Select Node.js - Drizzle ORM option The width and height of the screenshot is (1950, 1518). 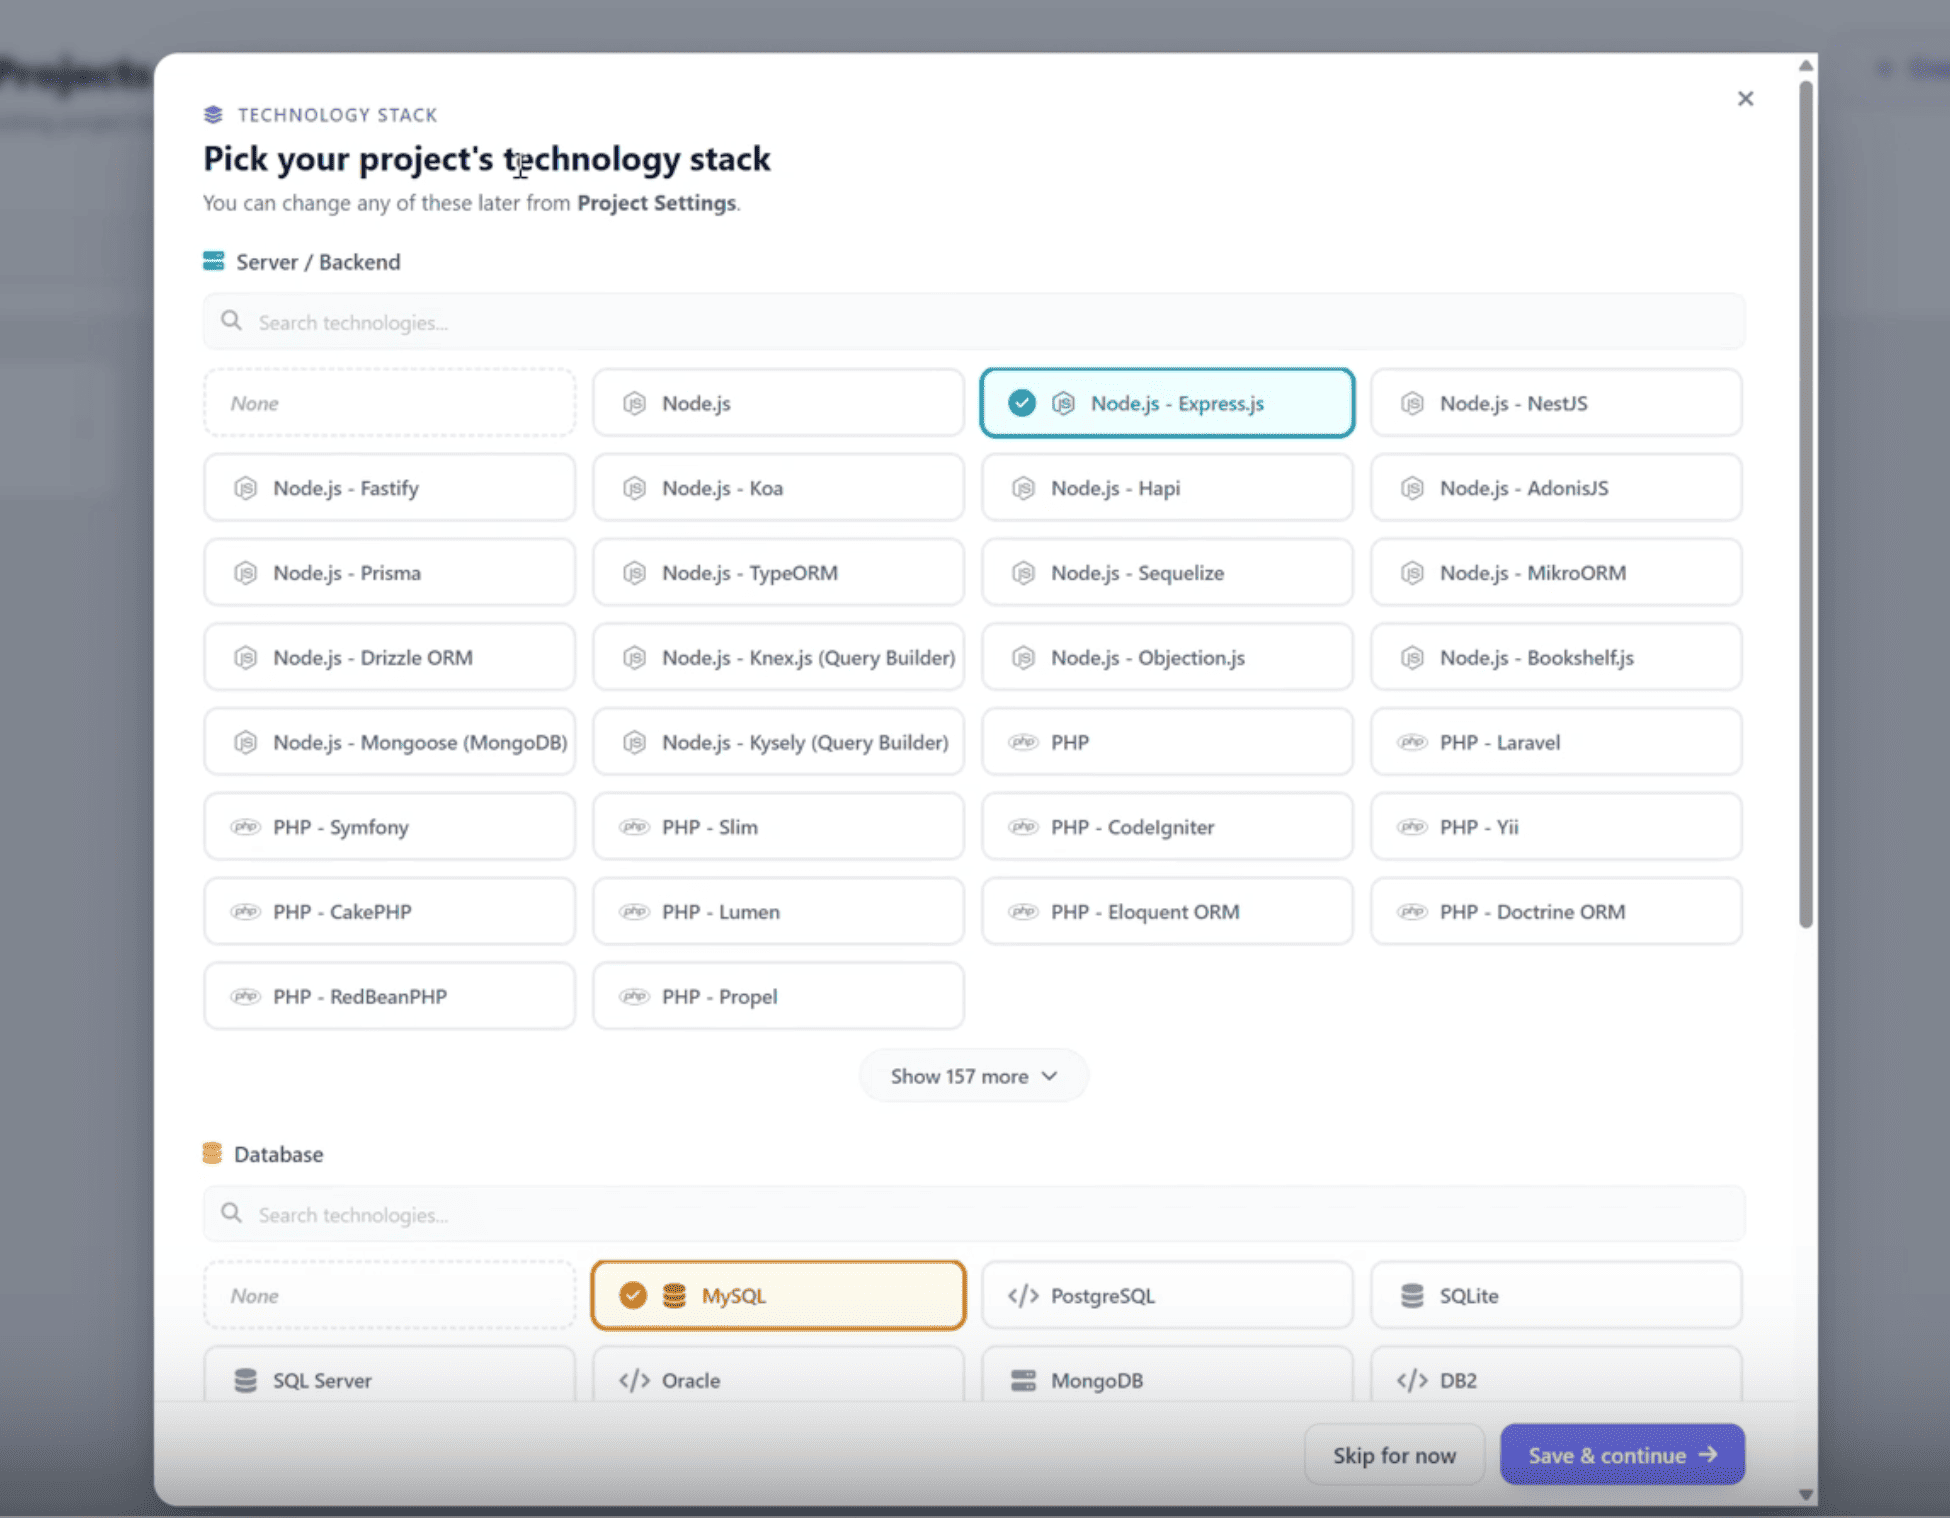(x=389, y=657)
